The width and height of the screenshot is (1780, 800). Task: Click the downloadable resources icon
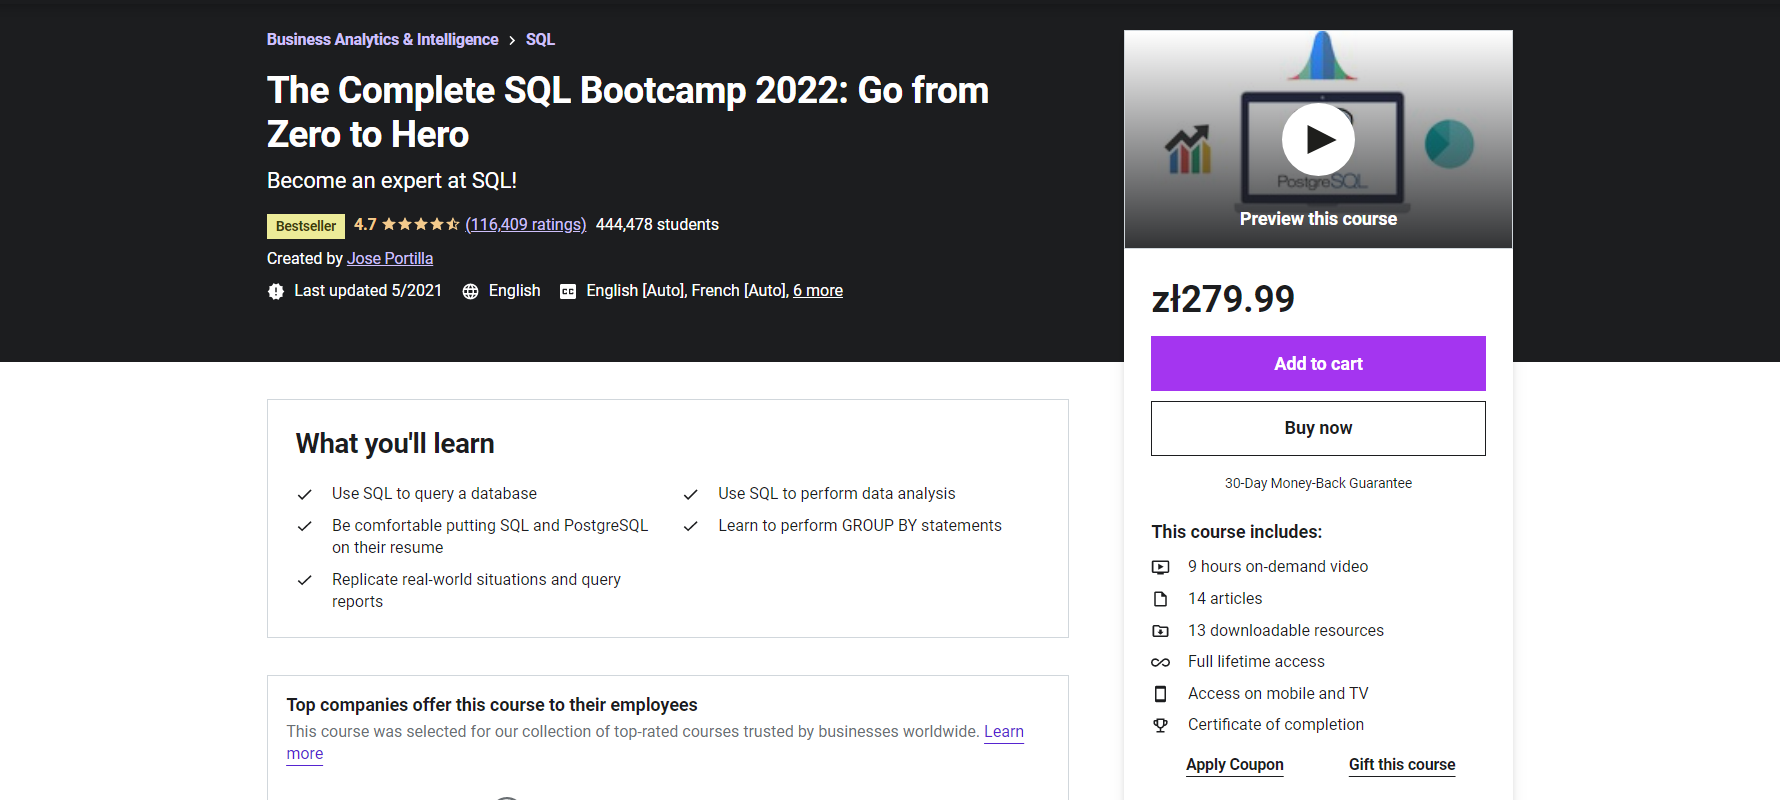pyautogui.click(x=1160, y=631)
